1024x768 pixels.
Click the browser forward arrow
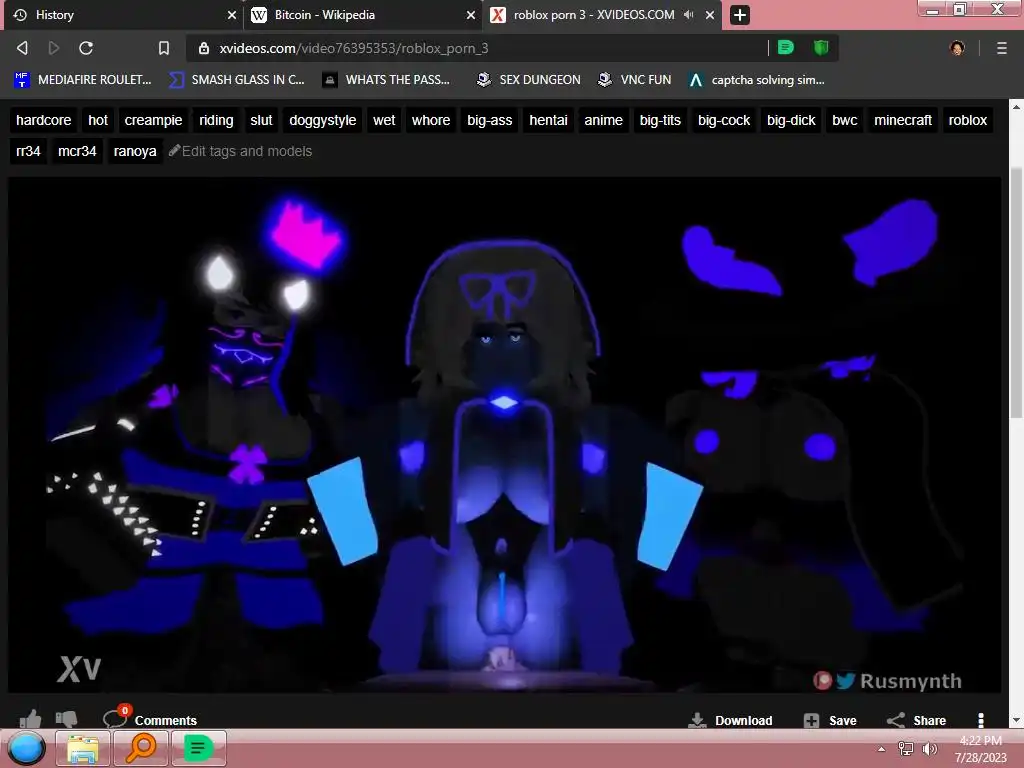click(x=54, y=48)
